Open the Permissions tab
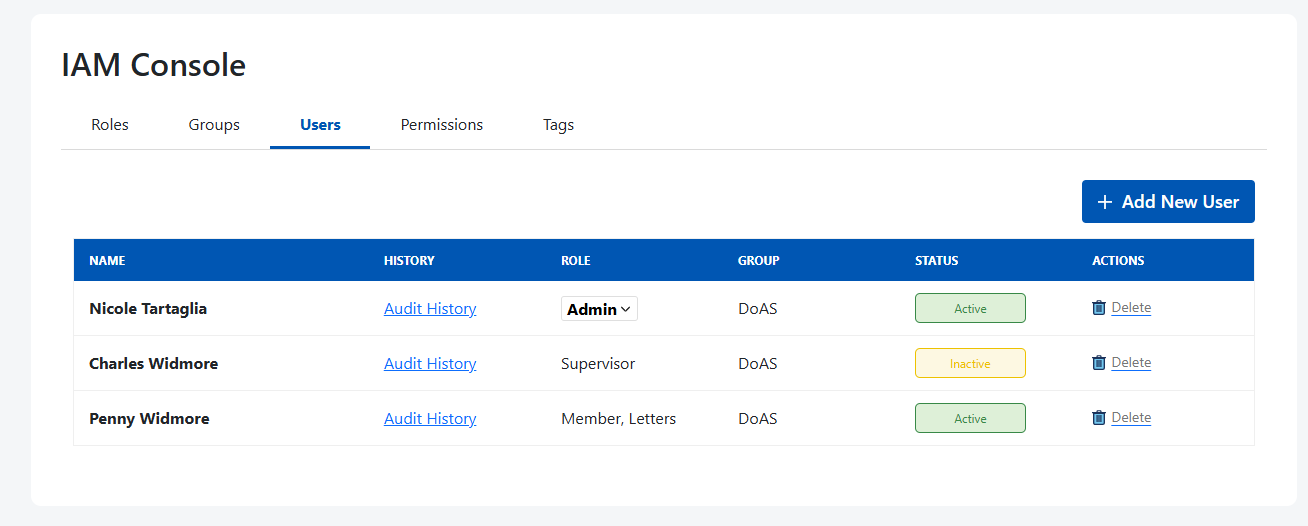Image resolution: width=1308 pixels, height=526 pixels. (x=442, y=125)
